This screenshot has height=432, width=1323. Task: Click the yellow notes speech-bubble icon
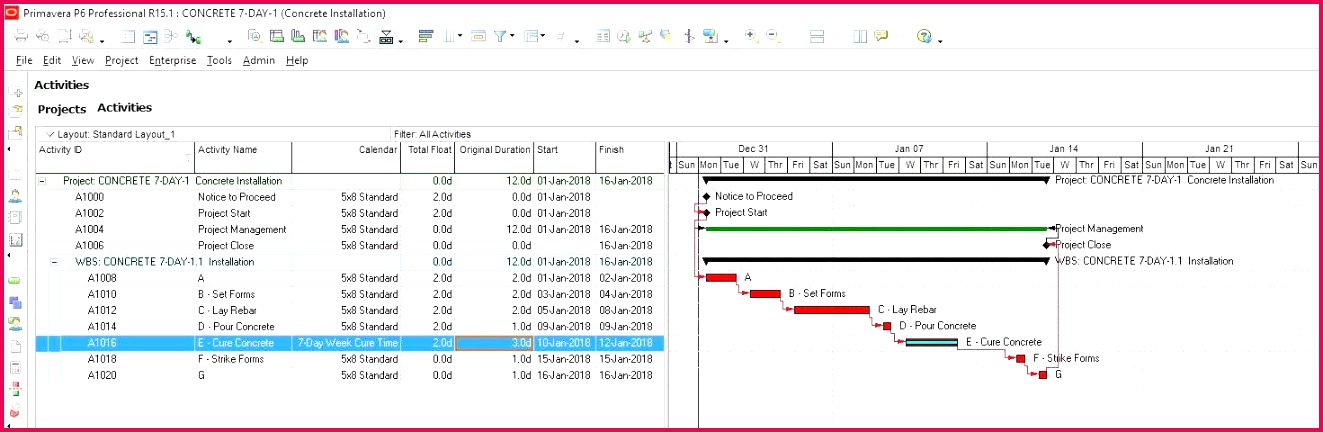point(881,37)
